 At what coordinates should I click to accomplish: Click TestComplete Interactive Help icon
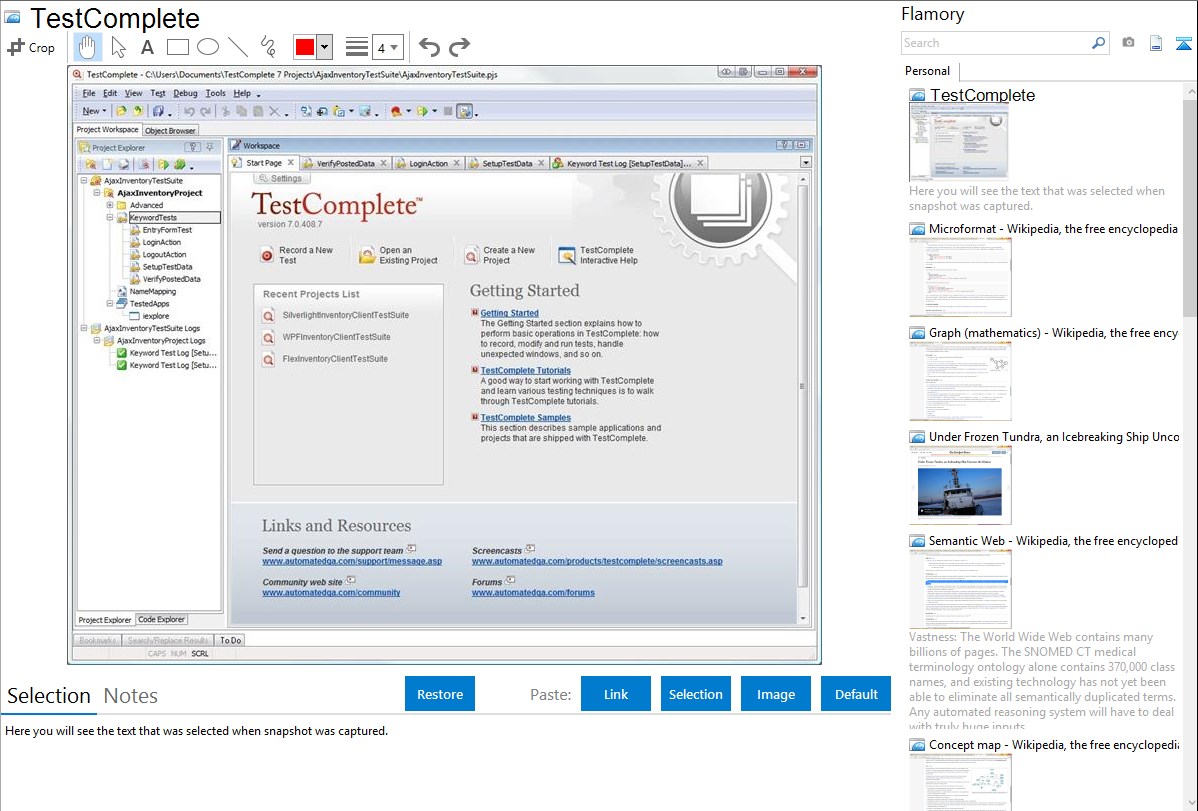coord(566,255)
